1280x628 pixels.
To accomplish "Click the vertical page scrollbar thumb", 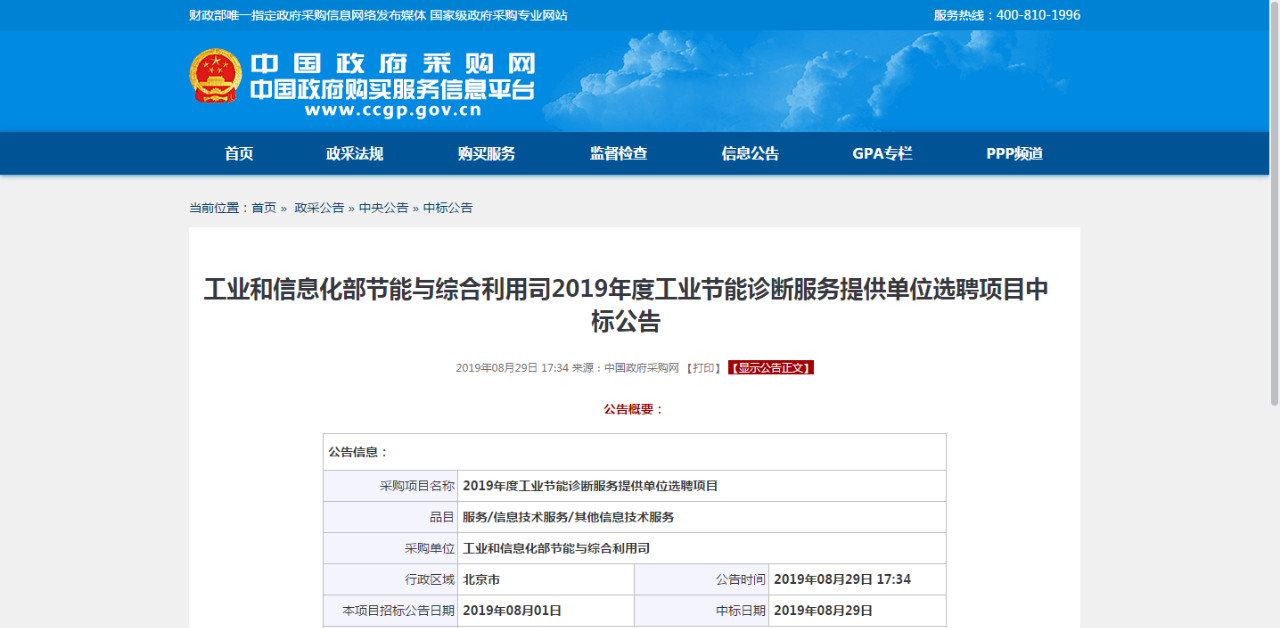I will [1274, 205].
